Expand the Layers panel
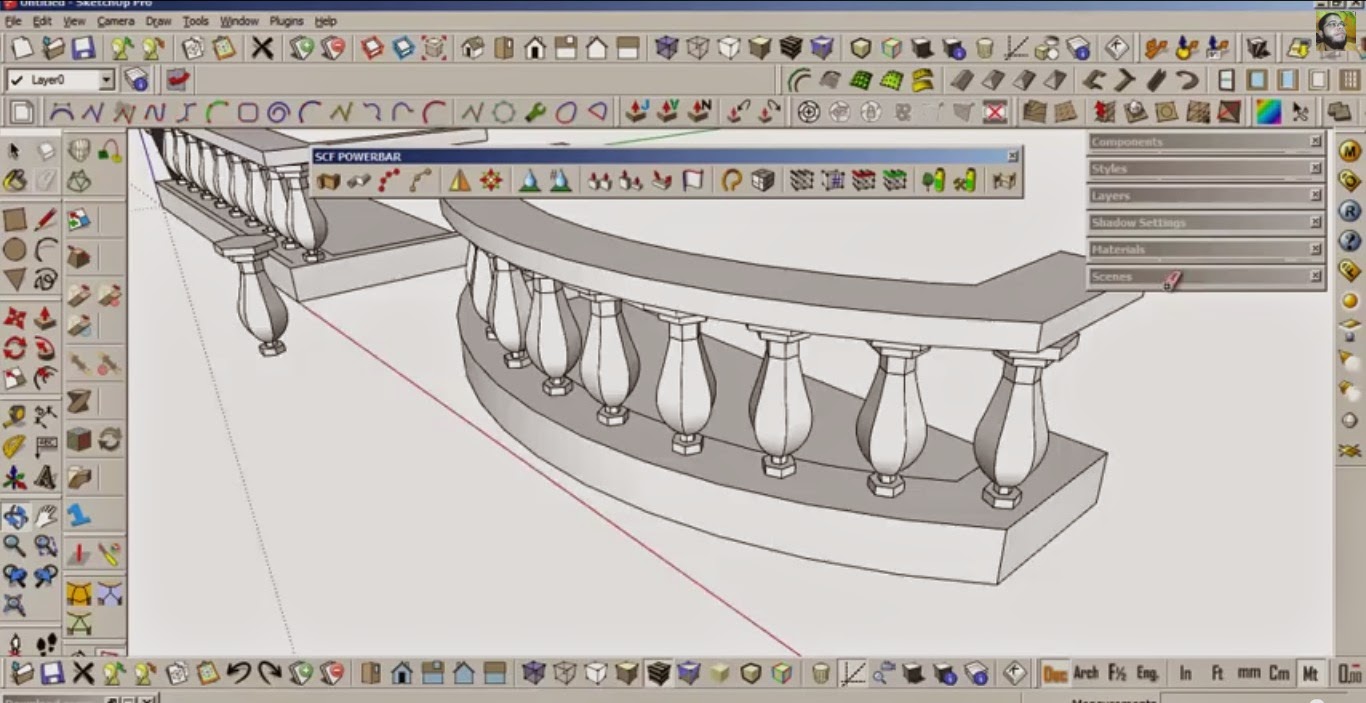Image resolution: width=1366 pixels, height=703 pixels. pos(1206,196)
